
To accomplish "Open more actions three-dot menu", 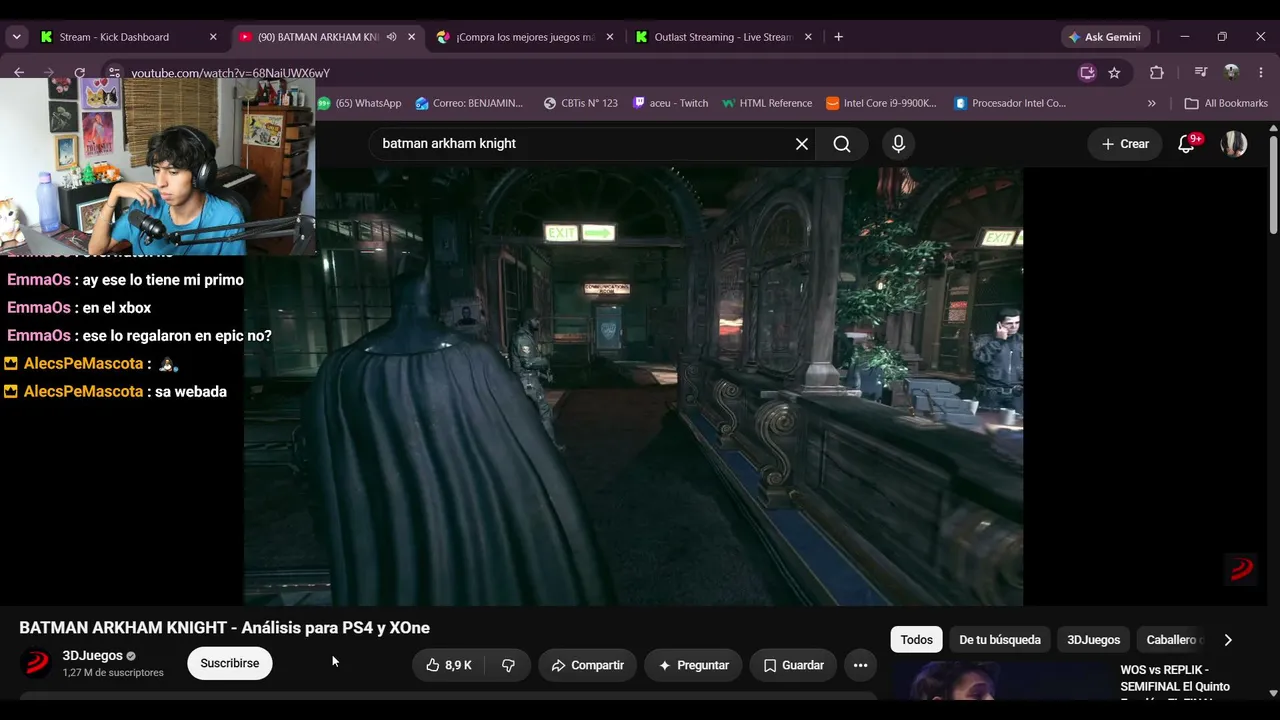I will coord(860,665).
